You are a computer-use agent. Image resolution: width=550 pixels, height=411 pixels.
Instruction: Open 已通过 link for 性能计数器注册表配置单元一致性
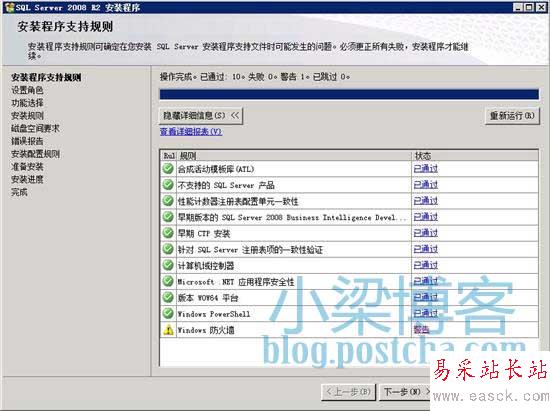425,201
